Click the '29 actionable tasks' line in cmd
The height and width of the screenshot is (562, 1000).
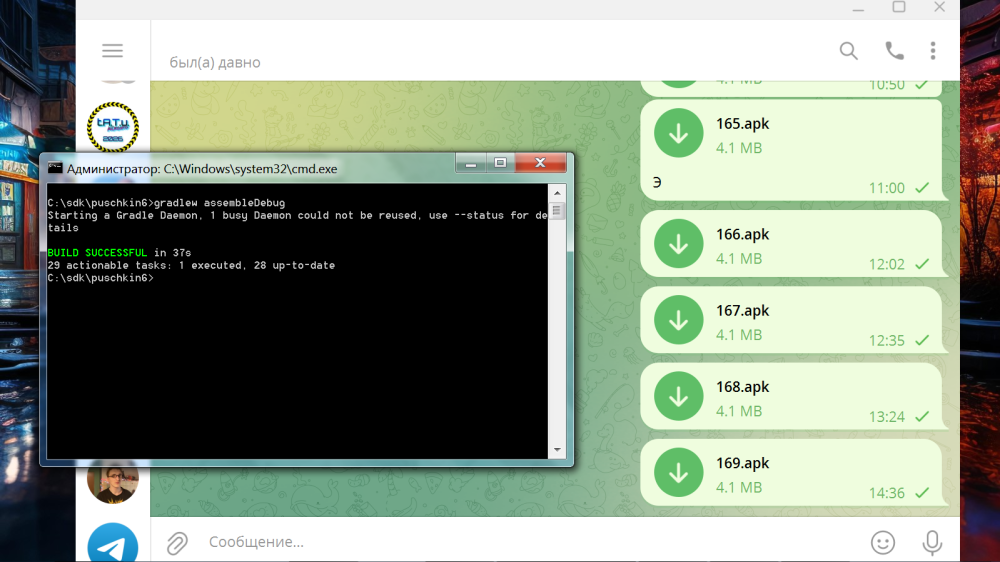tap(191, 265)
